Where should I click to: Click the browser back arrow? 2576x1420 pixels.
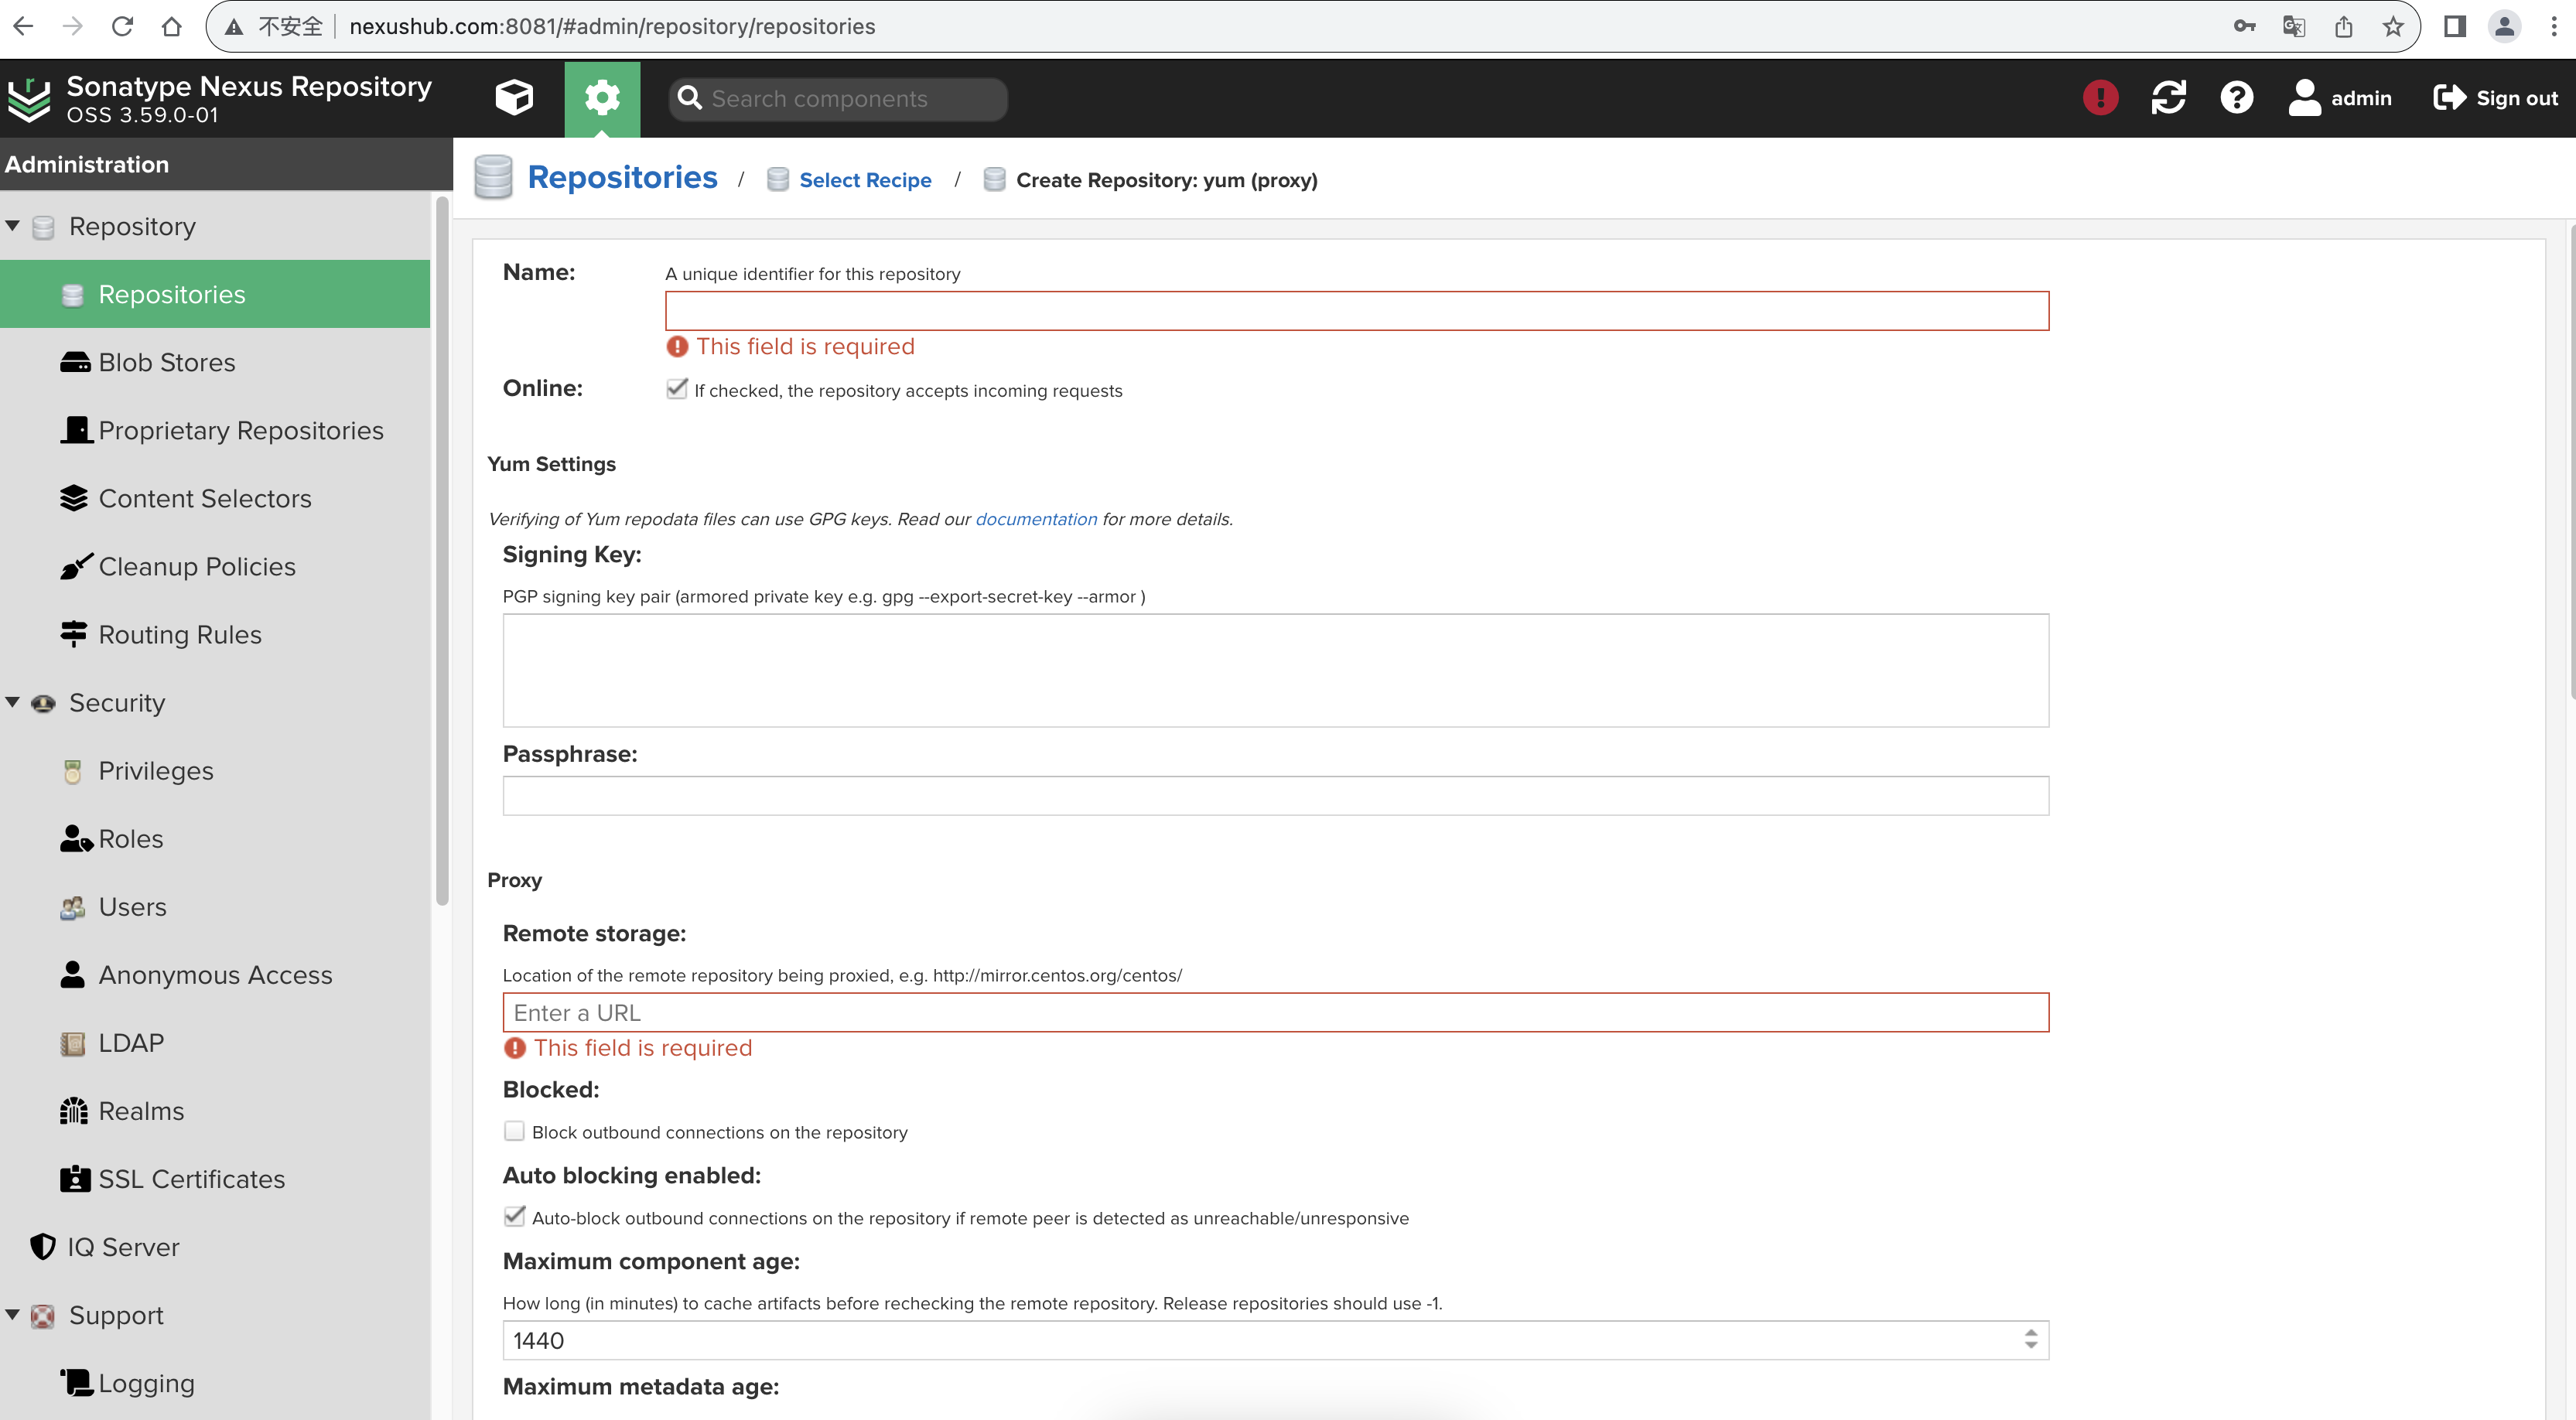point(24,26)
